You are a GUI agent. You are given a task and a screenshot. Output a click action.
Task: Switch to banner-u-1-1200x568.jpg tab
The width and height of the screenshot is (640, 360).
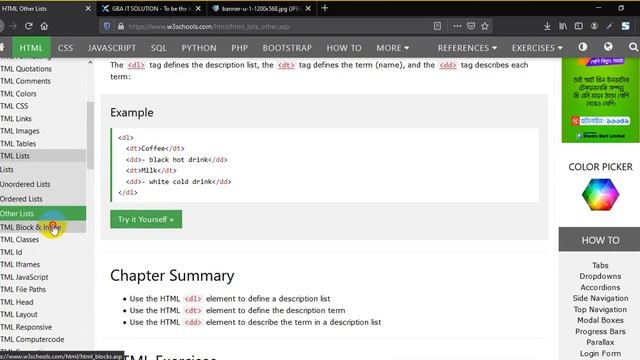coord(261,8)
